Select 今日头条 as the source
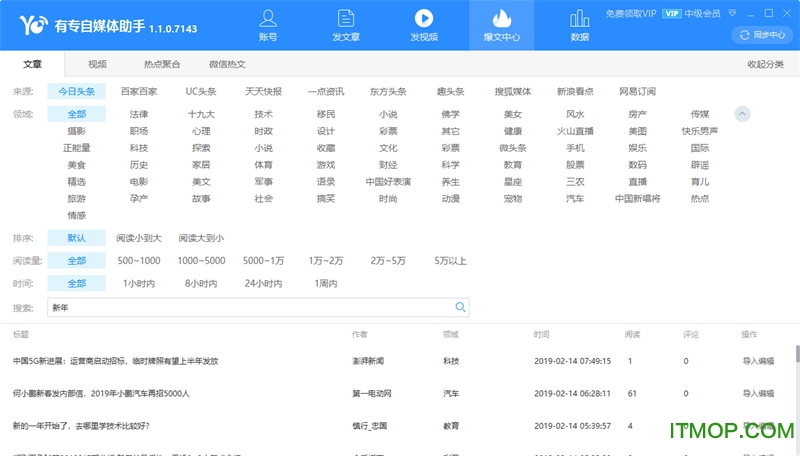Image resolution: width=800 pixels, height=456 pixels. (77, 91)
